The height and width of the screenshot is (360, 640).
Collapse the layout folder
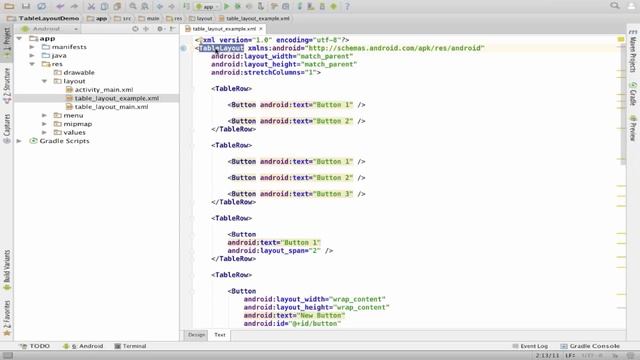[x=44, y=81]
